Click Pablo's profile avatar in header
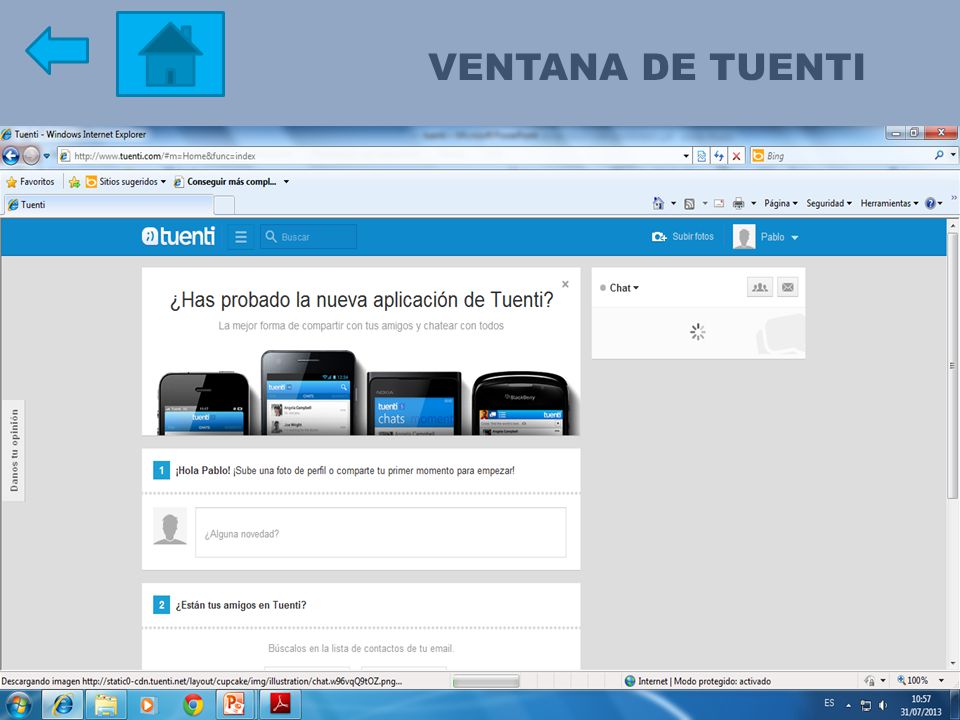Image resolution: width=960 pixels, height=720 pixels. 744,237
